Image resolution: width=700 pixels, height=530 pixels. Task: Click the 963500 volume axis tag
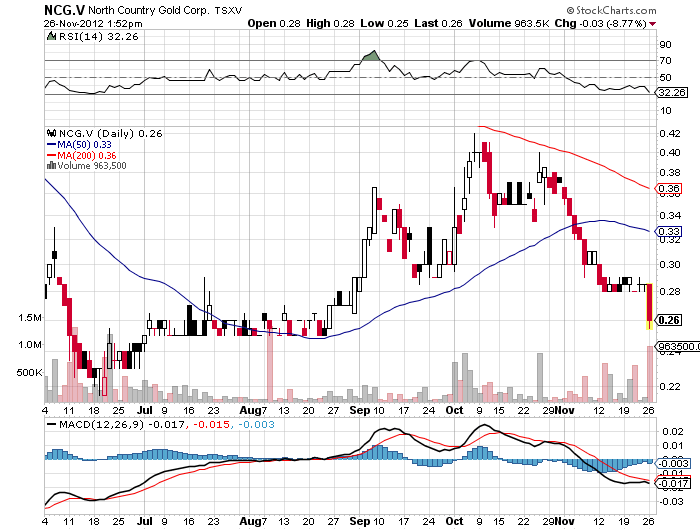click(677, 346)
